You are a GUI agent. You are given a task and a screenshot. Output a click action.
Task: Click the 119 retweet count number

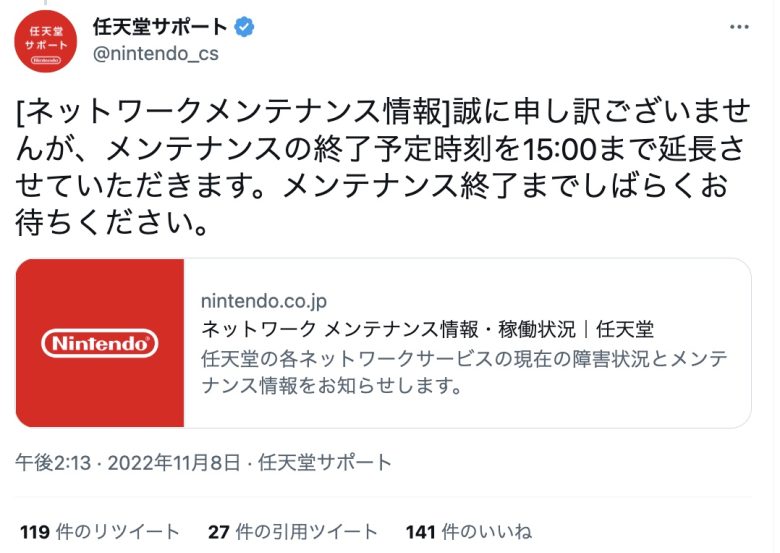point(34,532)
